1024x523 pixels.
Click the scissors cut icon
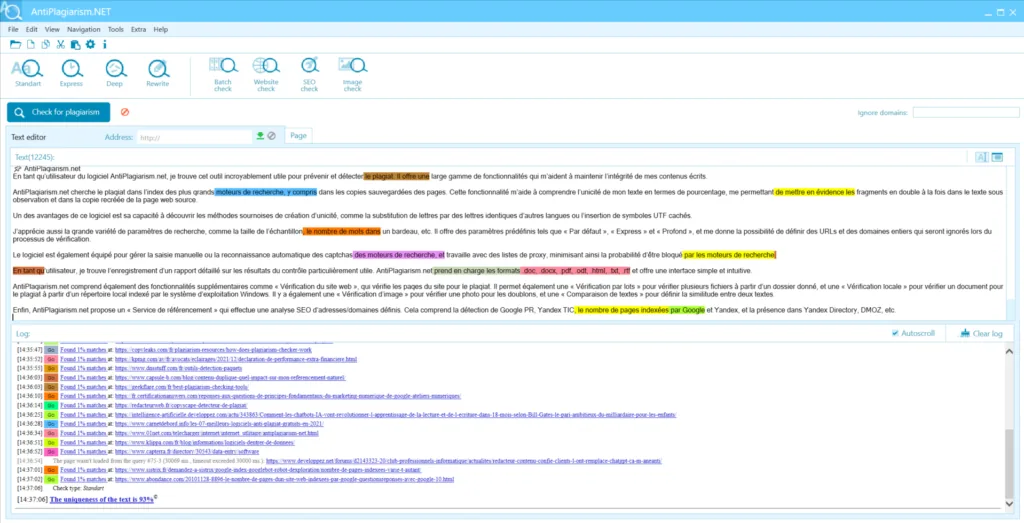point(61,44)
